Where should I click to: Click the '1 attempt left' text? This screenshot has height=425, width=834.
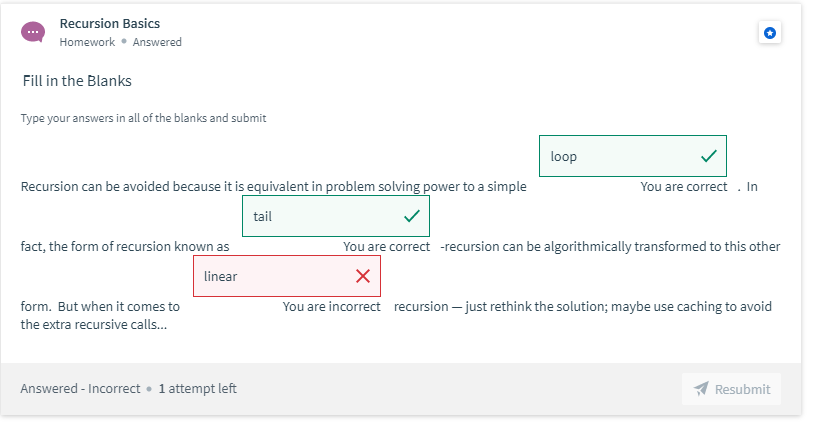coord(197,389)
